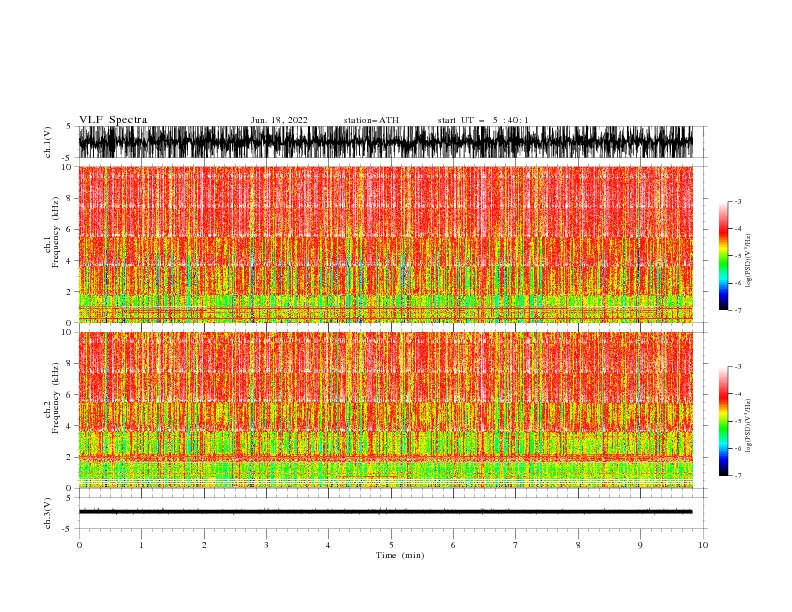Click the ch.2 color bar "log(PSD)(V²/Hz)" label

coord(748,426)
